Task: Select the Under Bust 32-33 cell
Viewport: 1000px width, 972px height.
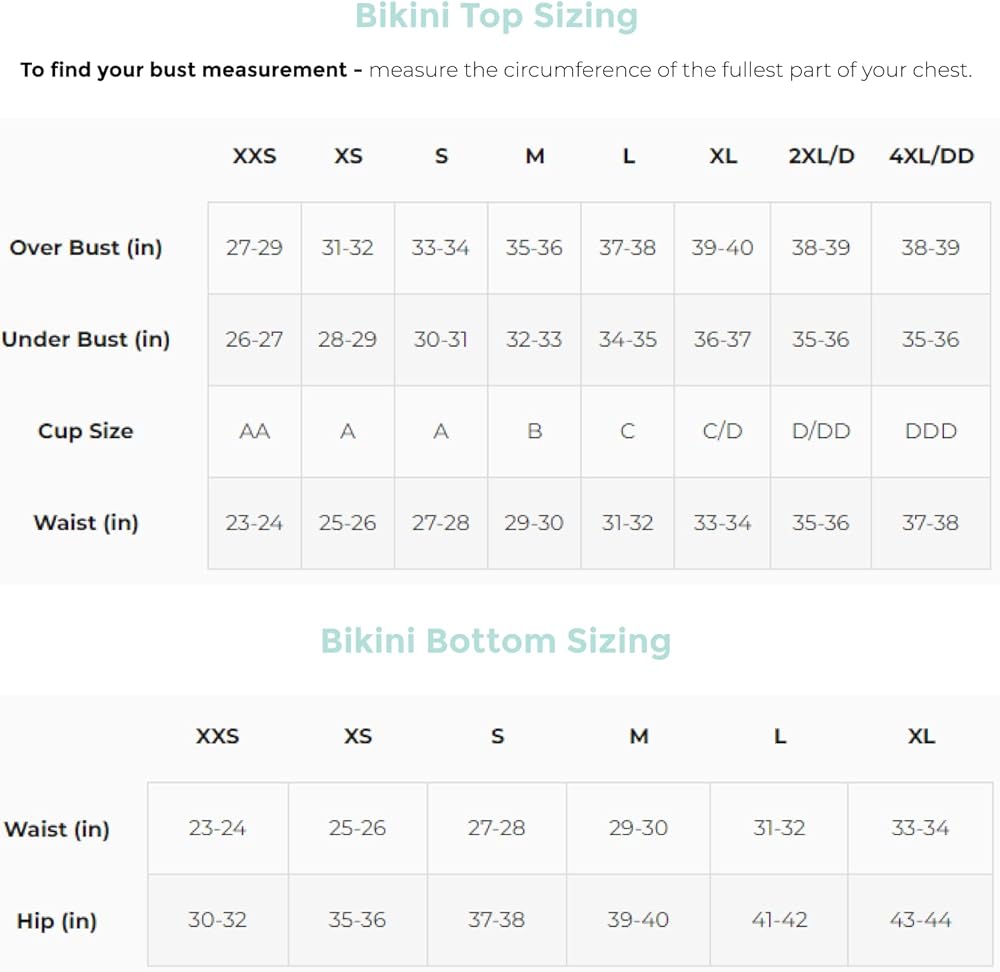Action: point(534,339)
